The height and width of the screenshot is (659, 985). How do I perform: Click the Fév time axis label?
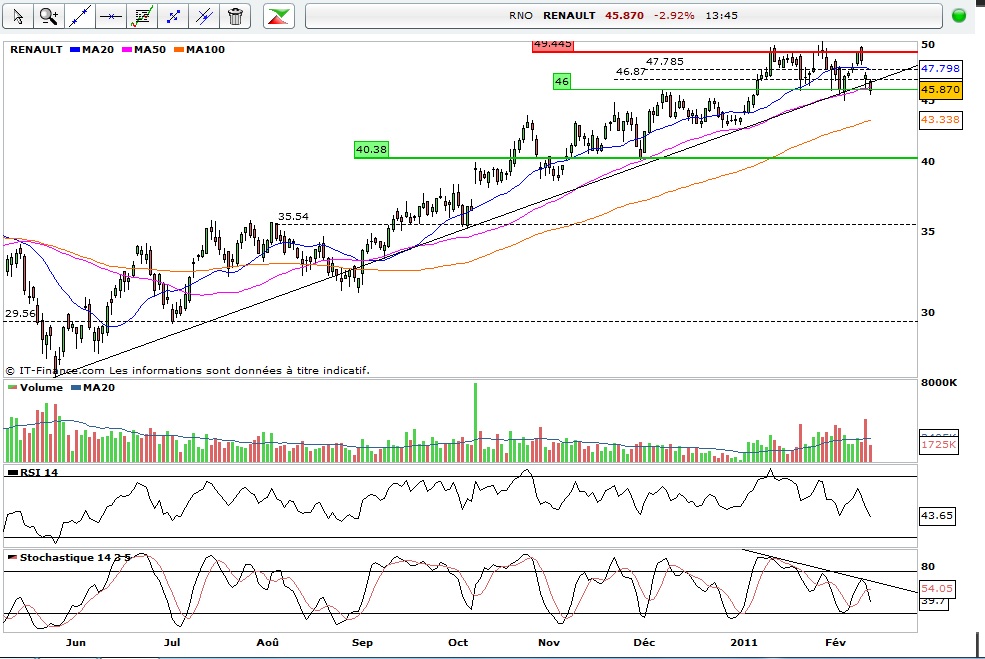pos(835,643)
